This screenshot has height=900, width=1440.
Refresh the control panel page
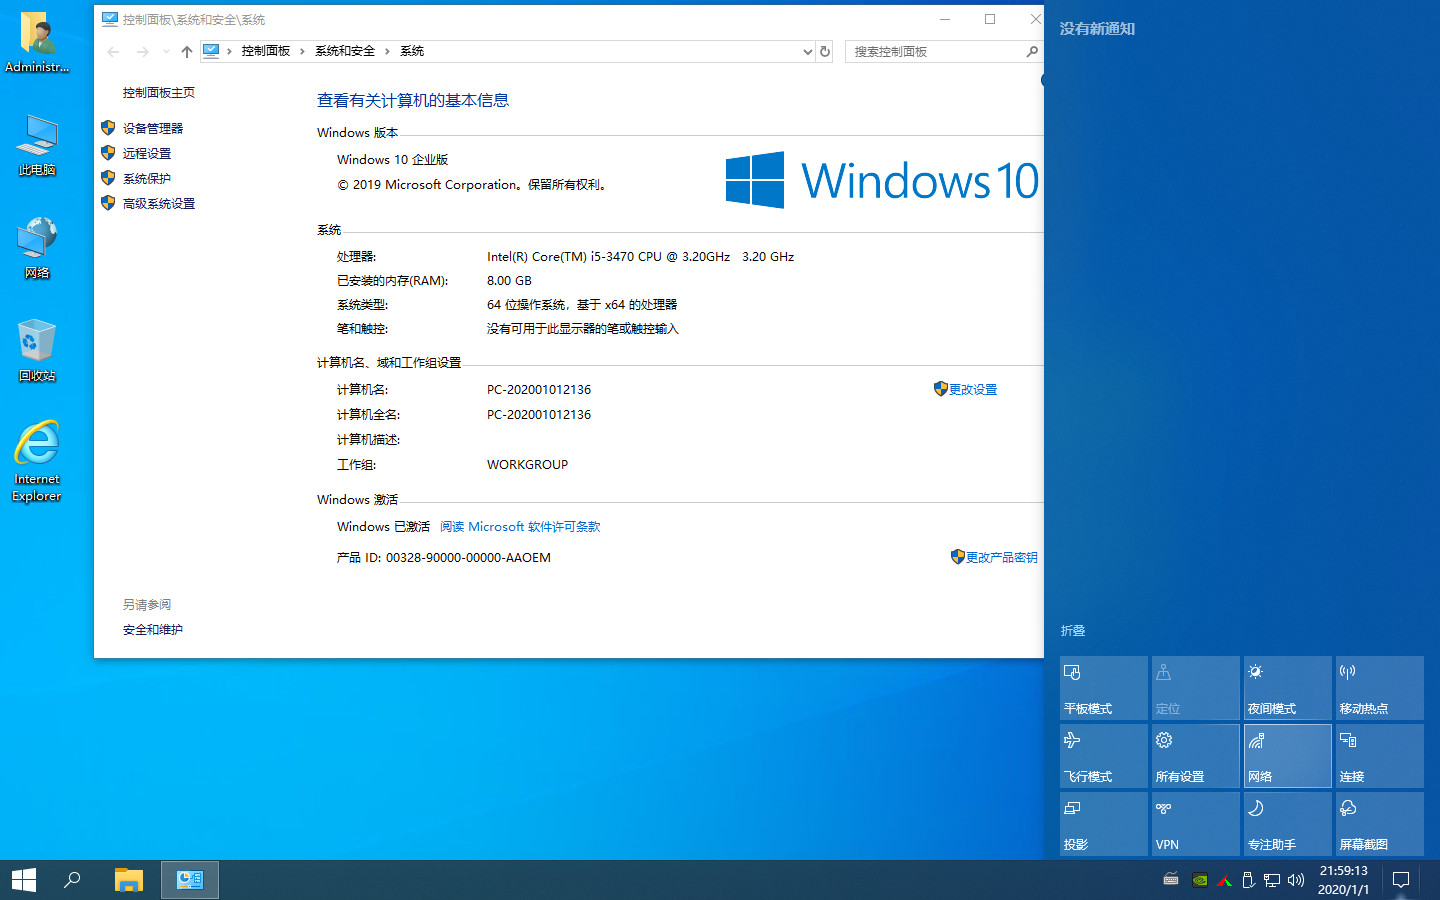825,51
